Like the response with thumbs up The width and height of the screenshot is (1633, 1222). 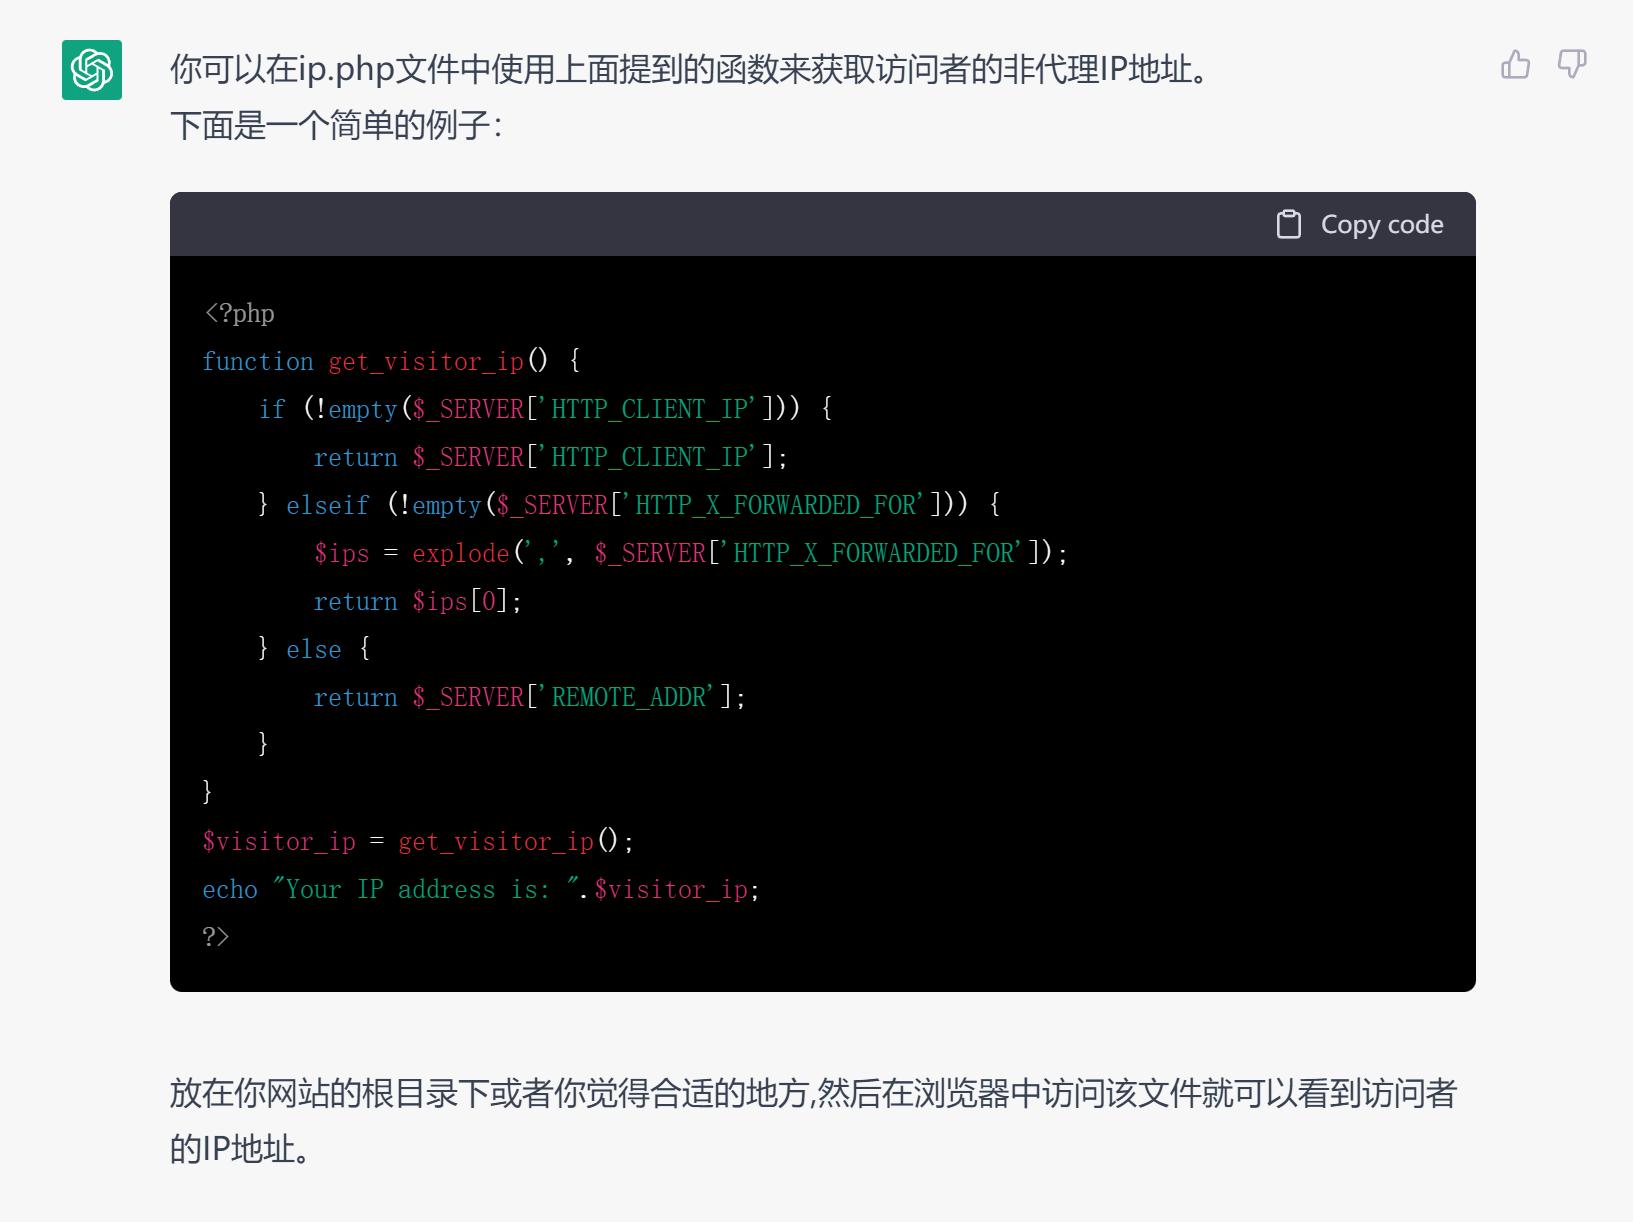click(1515, 65)
